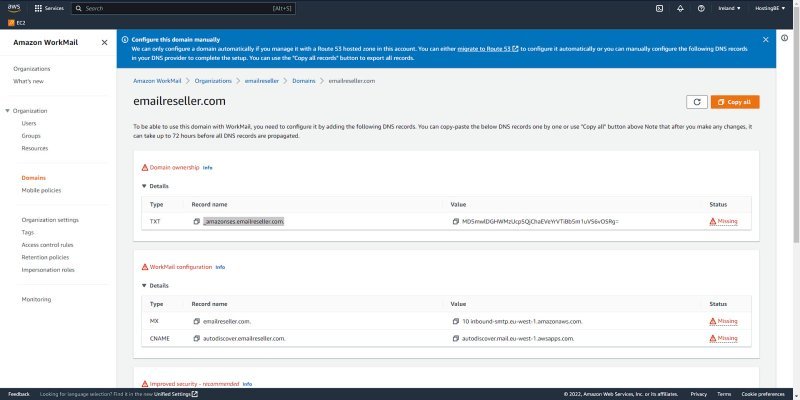Copy the TXT record value

click(x=456, y=222)
